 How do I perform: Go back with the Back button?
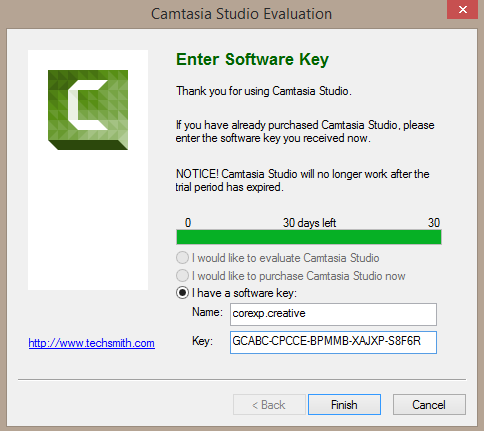pyautogui.click(x=269, y=405)
